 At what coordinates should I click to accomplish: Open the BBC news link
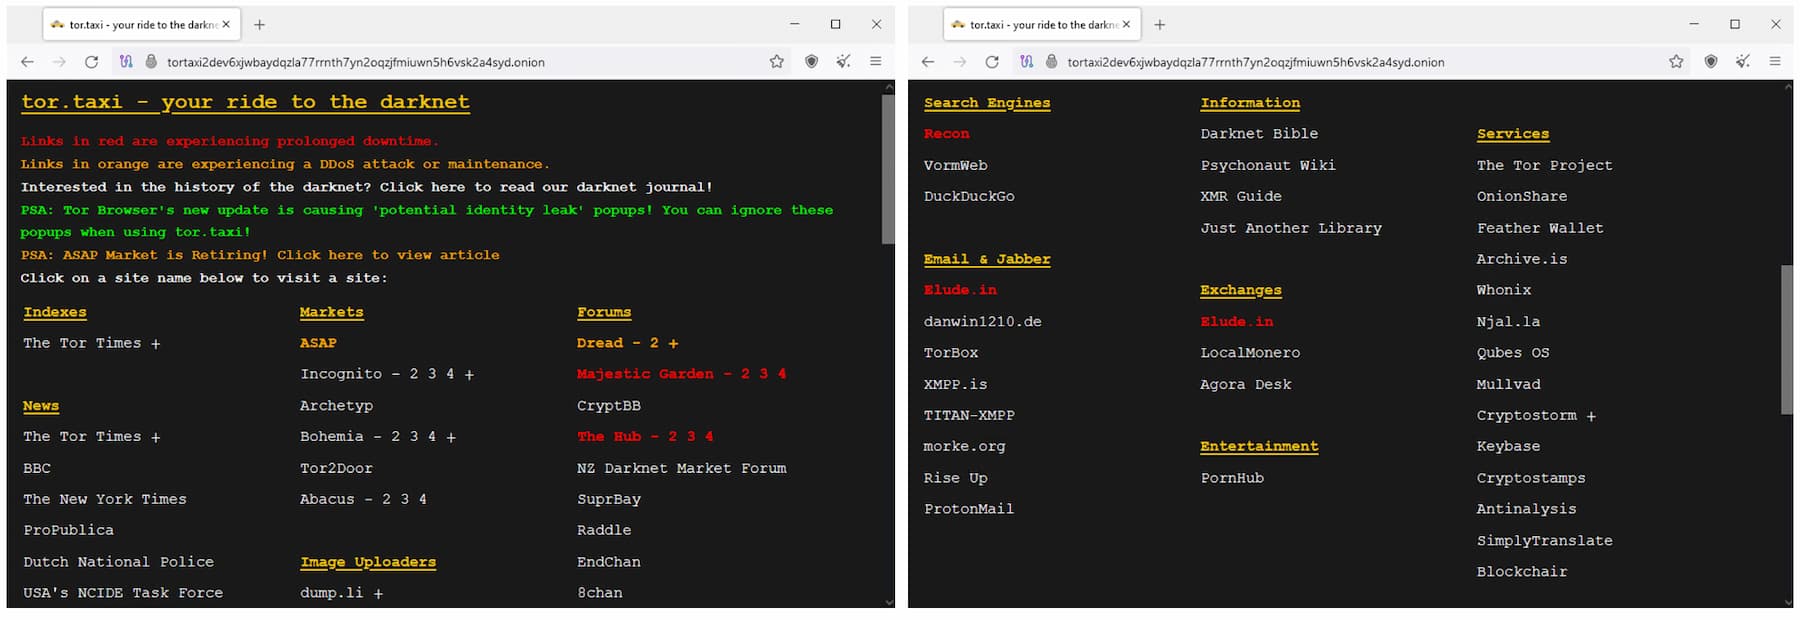37,468
